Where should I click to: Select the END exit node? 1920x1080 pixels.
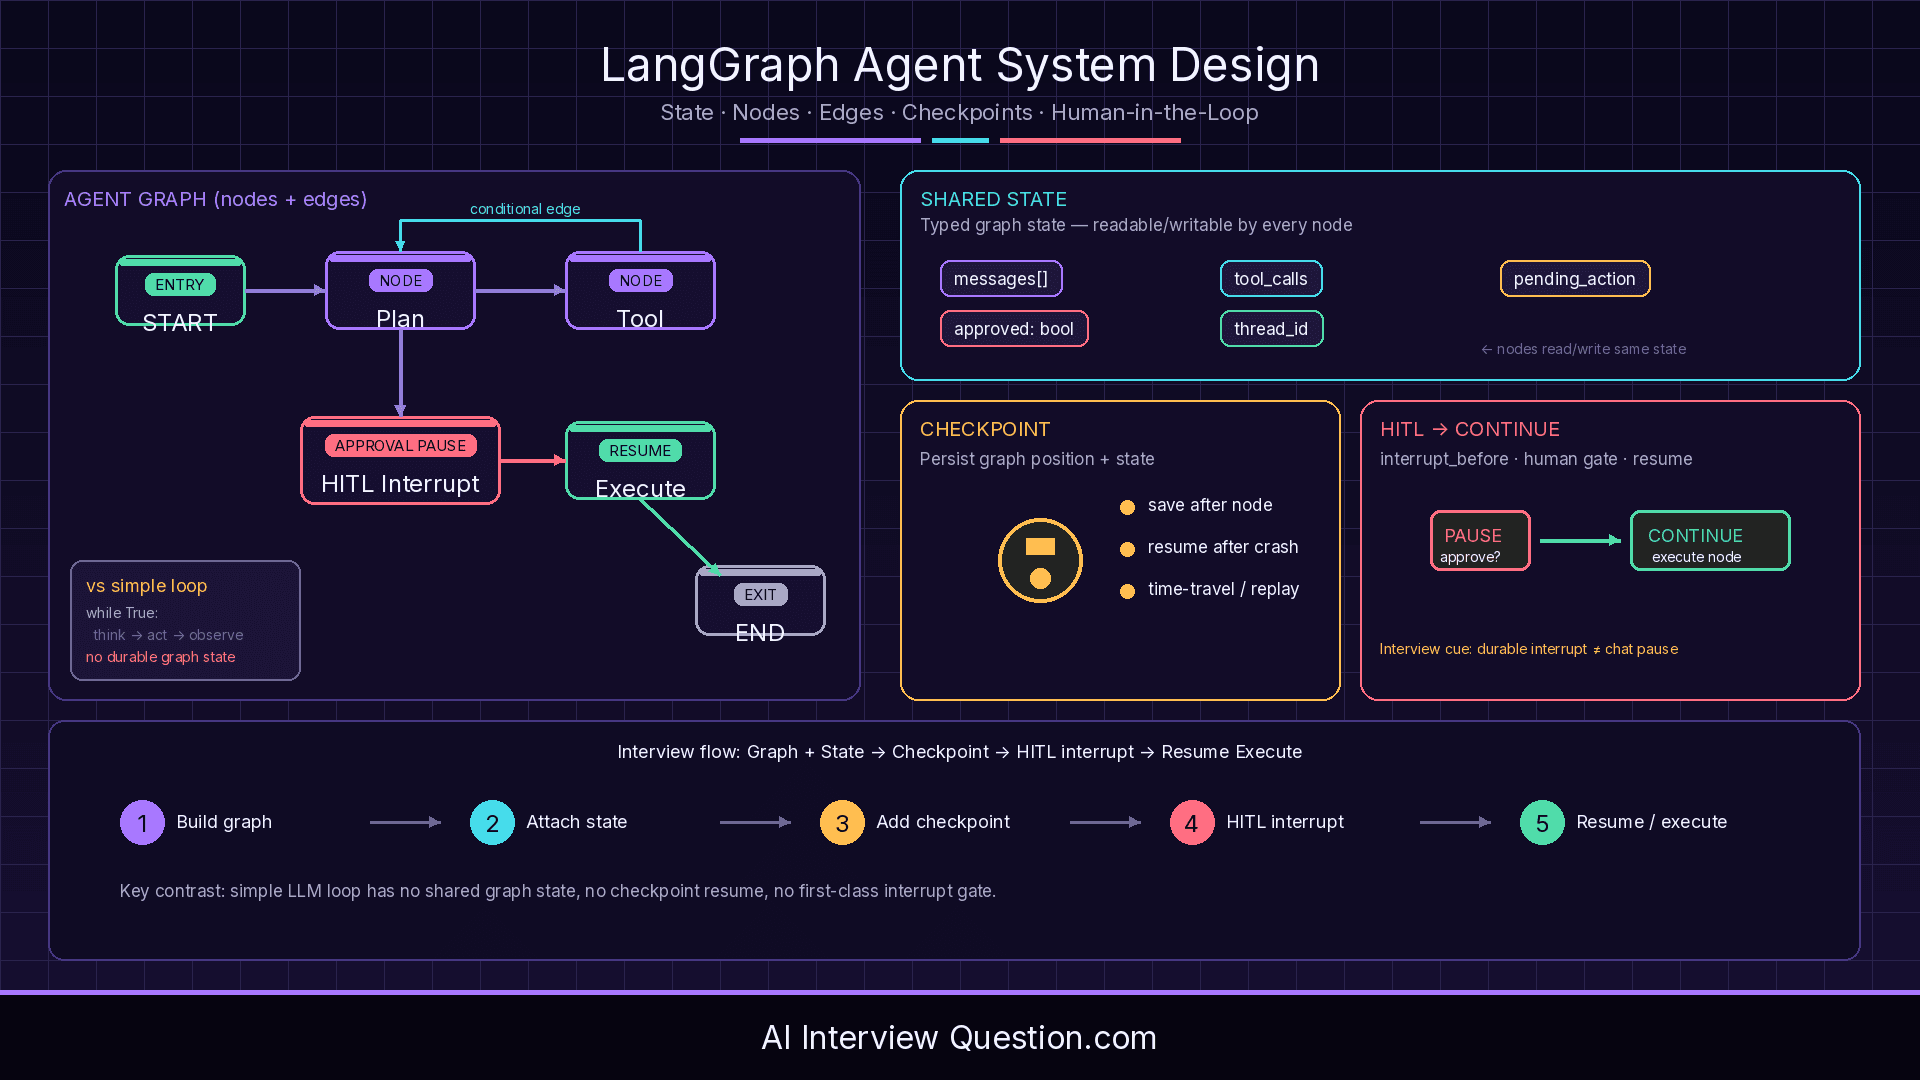[x=760, y=601]
